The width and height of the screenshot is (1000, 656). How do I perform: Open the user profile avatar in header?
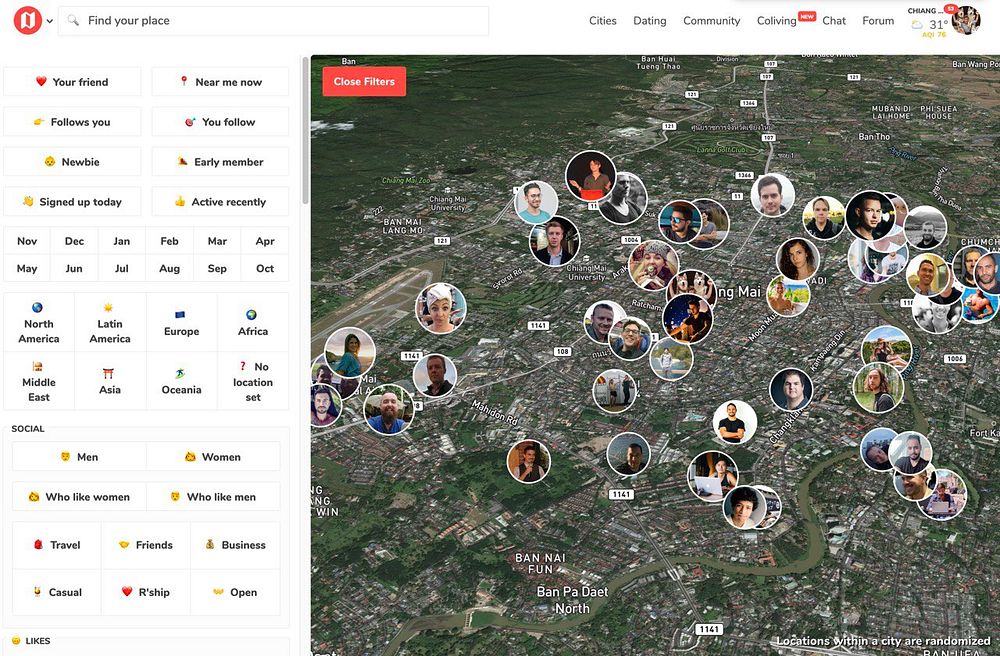tap(966, 20)
